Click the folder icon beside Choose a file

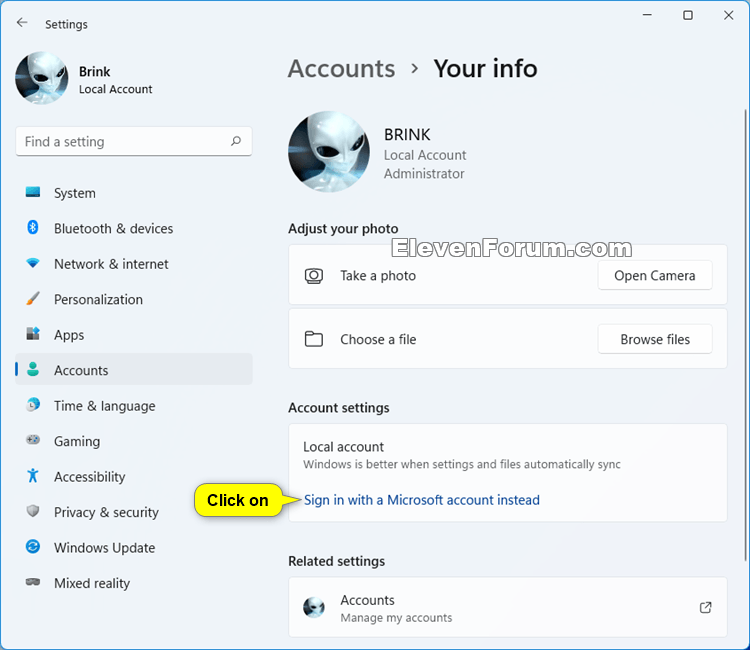tap(314, 339)
